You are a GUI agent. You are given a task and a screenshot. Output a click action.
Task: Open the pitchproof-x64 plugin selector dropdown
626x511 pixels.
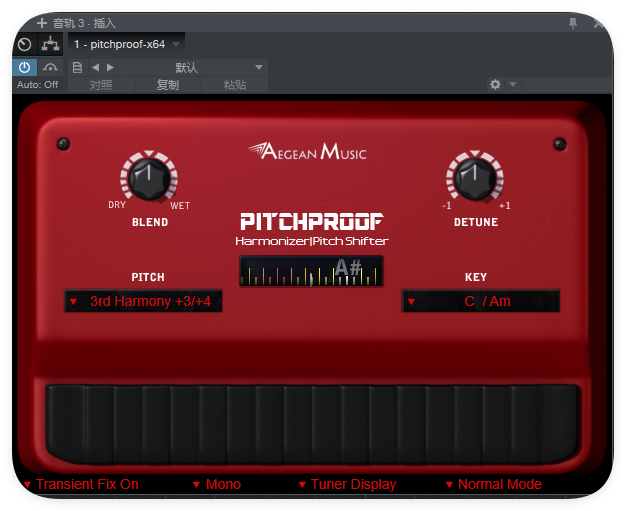(126, 44)
